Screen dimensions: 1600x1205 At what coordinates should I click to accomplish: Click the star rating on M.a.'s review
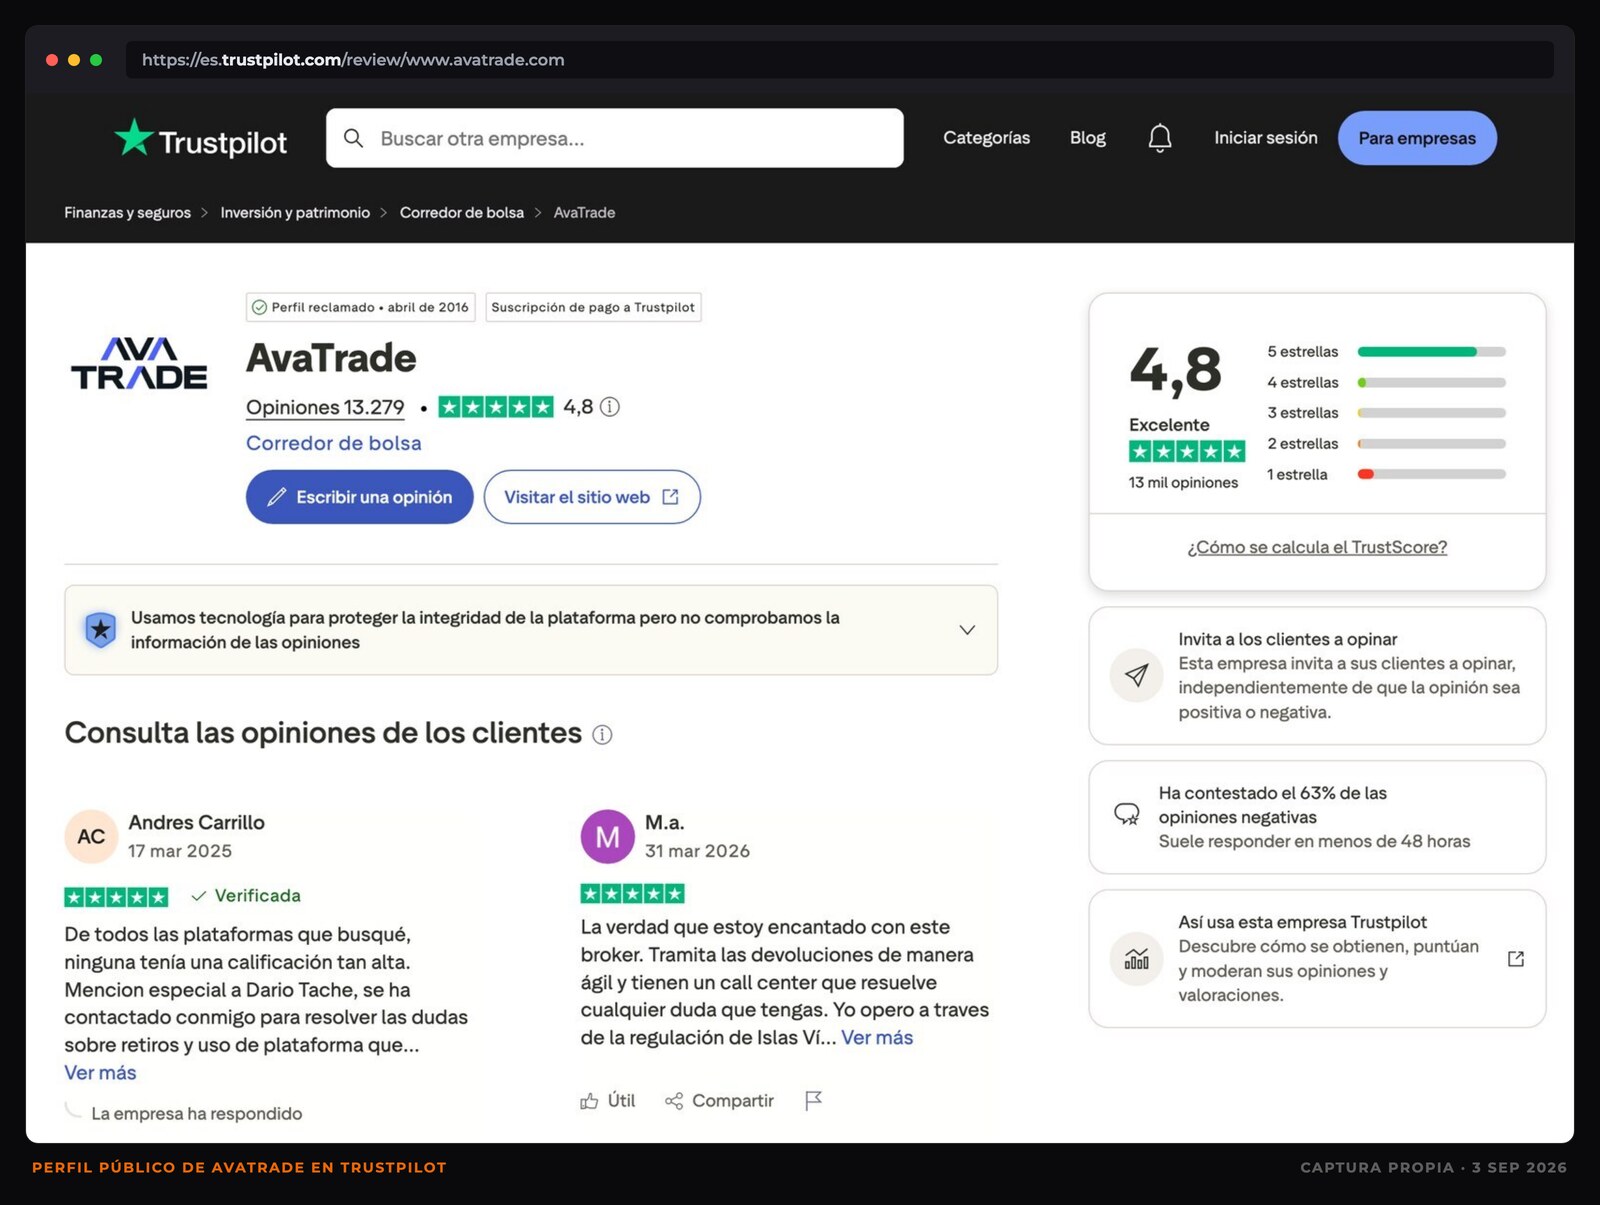tap(632, 894)
